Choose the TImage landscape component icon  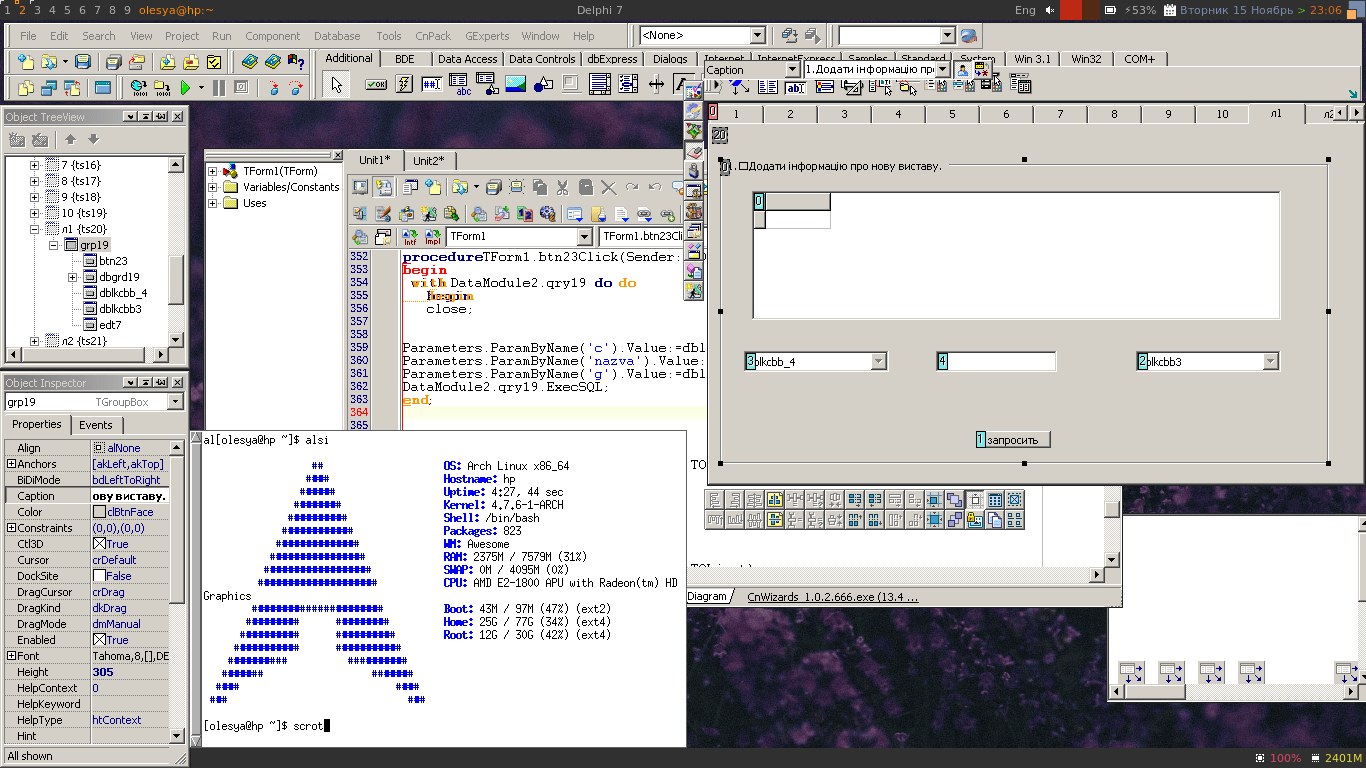click(516, 85)
